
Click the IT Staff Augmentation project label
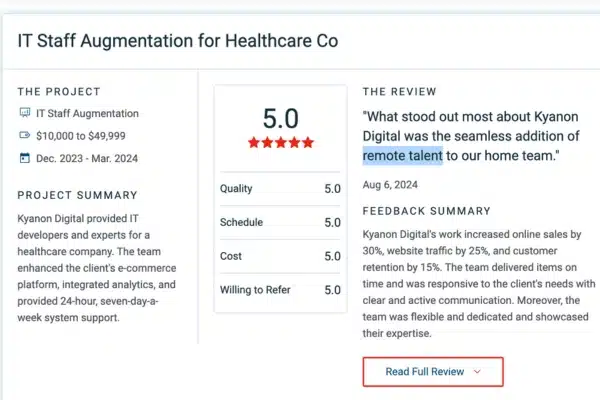87,114
